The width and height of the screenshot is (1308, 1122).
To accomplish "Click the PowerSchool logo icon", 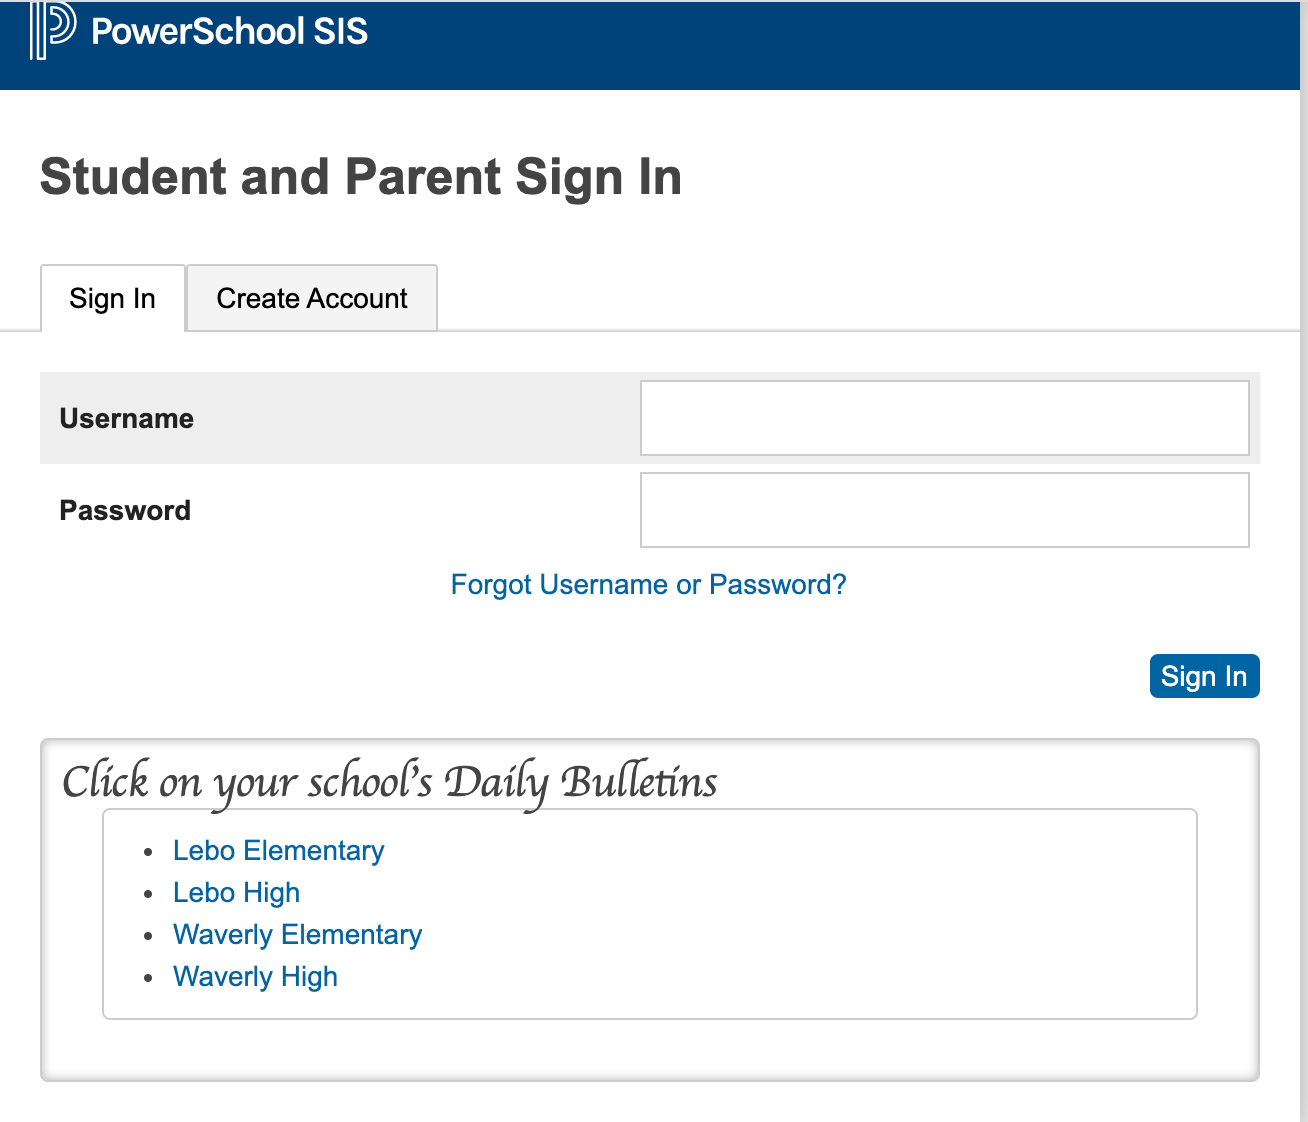I will point(52,30).
